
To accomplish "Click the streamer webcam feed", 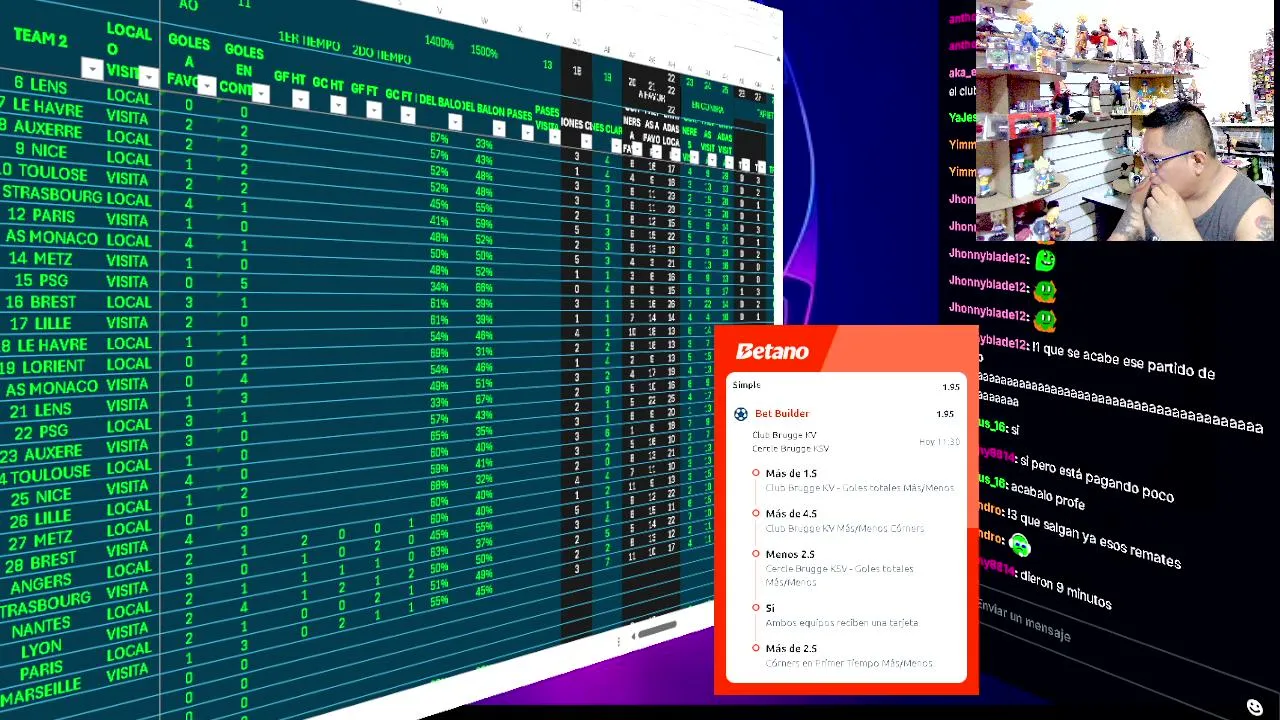I will coord(1125,121).
